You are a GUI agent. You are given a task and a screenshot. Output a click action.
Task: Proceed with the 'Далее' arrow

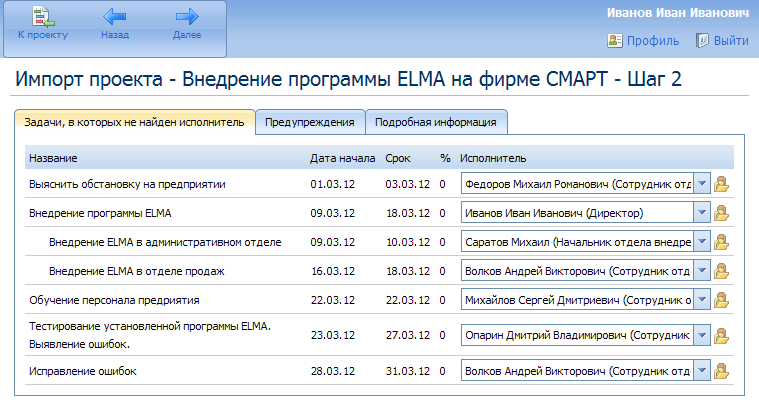click(187, 16)
